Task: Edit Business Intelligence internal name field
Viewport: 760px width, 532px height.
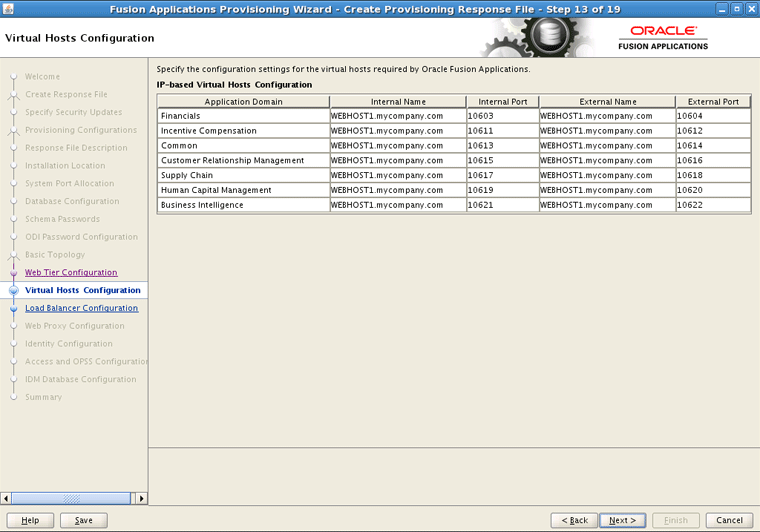Action: [398, 205]
